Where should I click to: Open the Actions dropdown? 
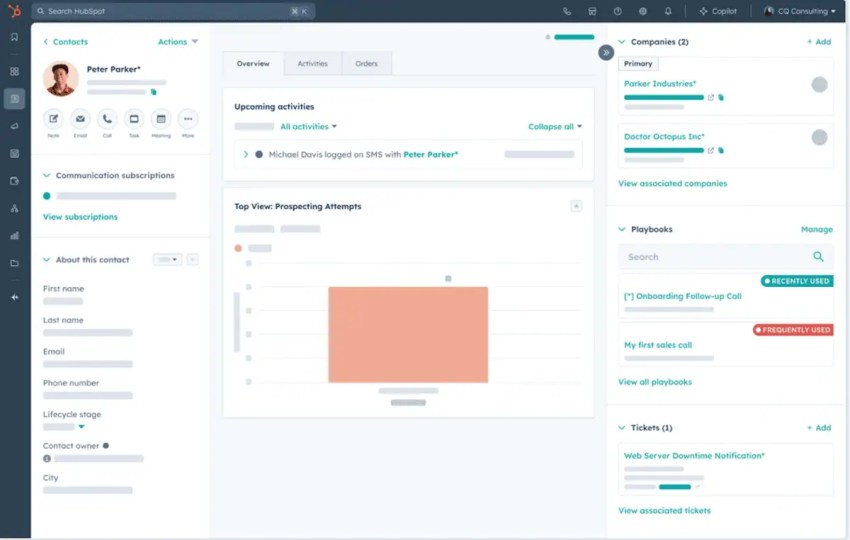coord(178,42)
